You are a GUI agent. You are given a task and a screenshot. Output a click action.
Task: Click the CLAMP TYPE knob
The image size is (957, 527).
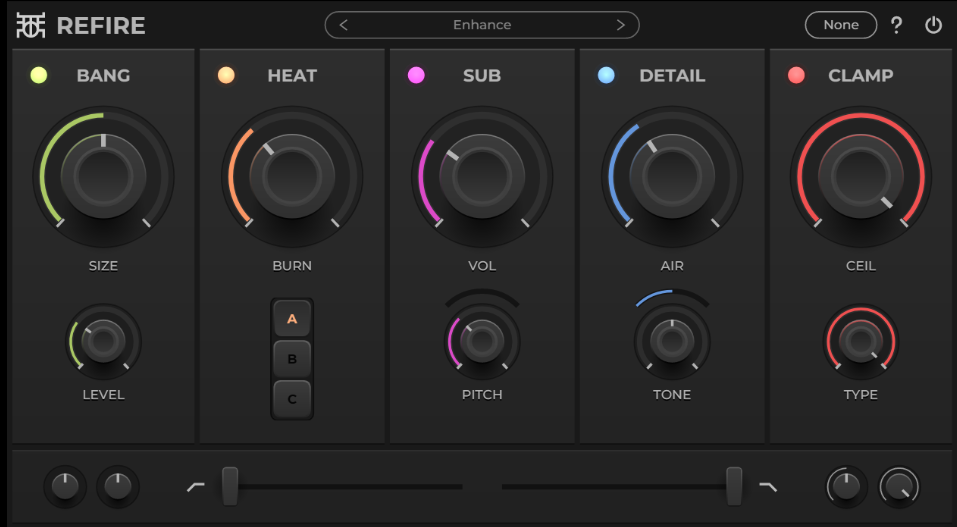point(861,341)
